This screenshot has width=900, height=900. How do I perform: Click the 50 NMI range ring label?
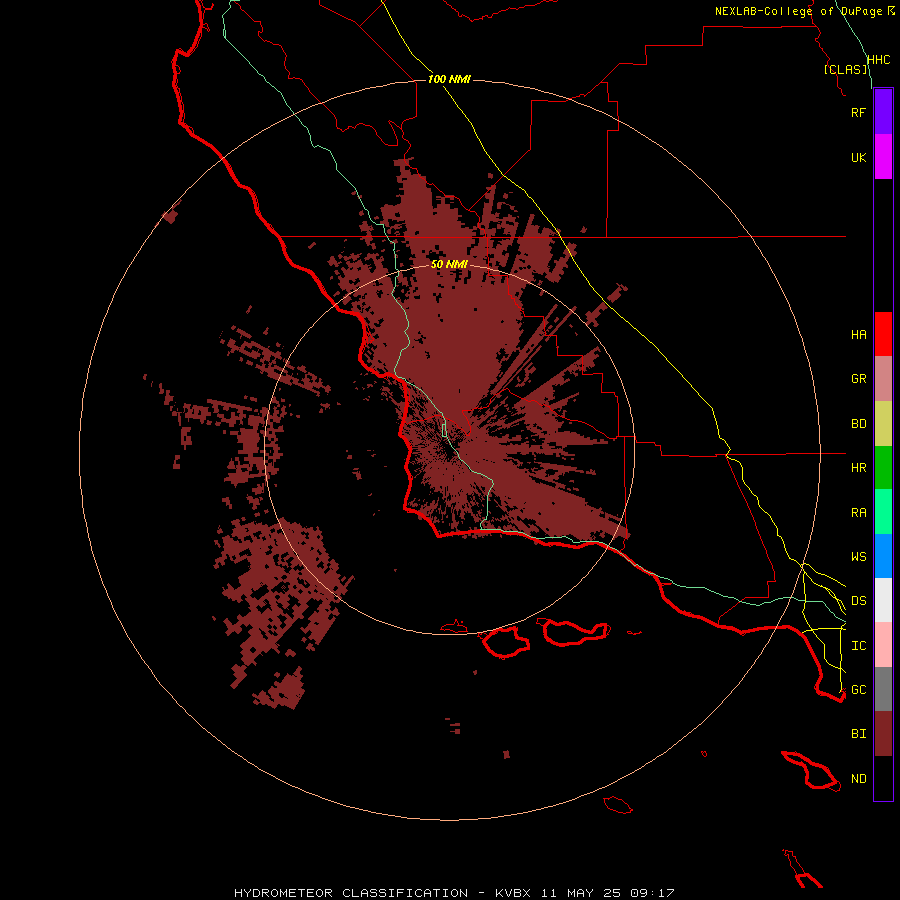449,264
